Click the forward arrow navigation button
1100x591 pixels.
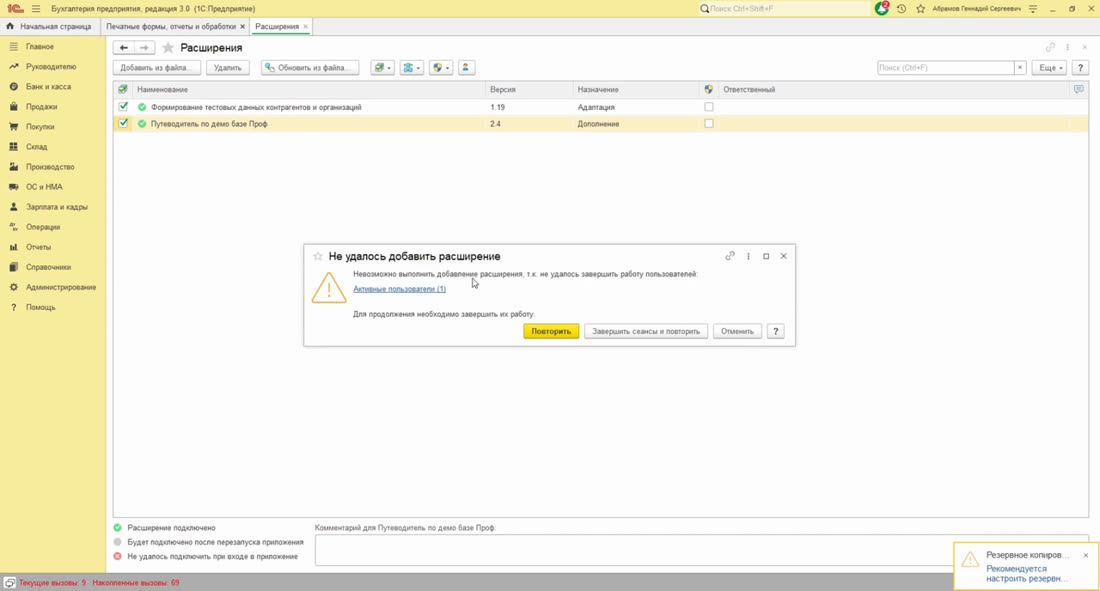[144, 48]
